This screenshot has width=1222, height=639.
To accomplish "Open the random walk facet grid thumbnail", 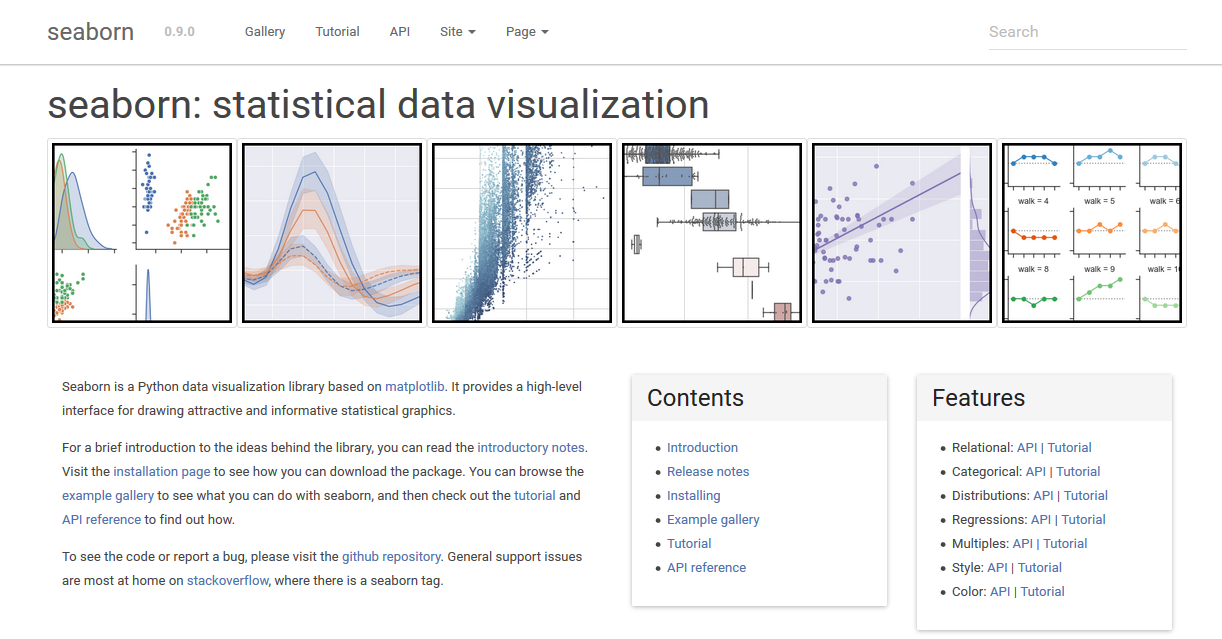I will click(x=1092, y=233).
